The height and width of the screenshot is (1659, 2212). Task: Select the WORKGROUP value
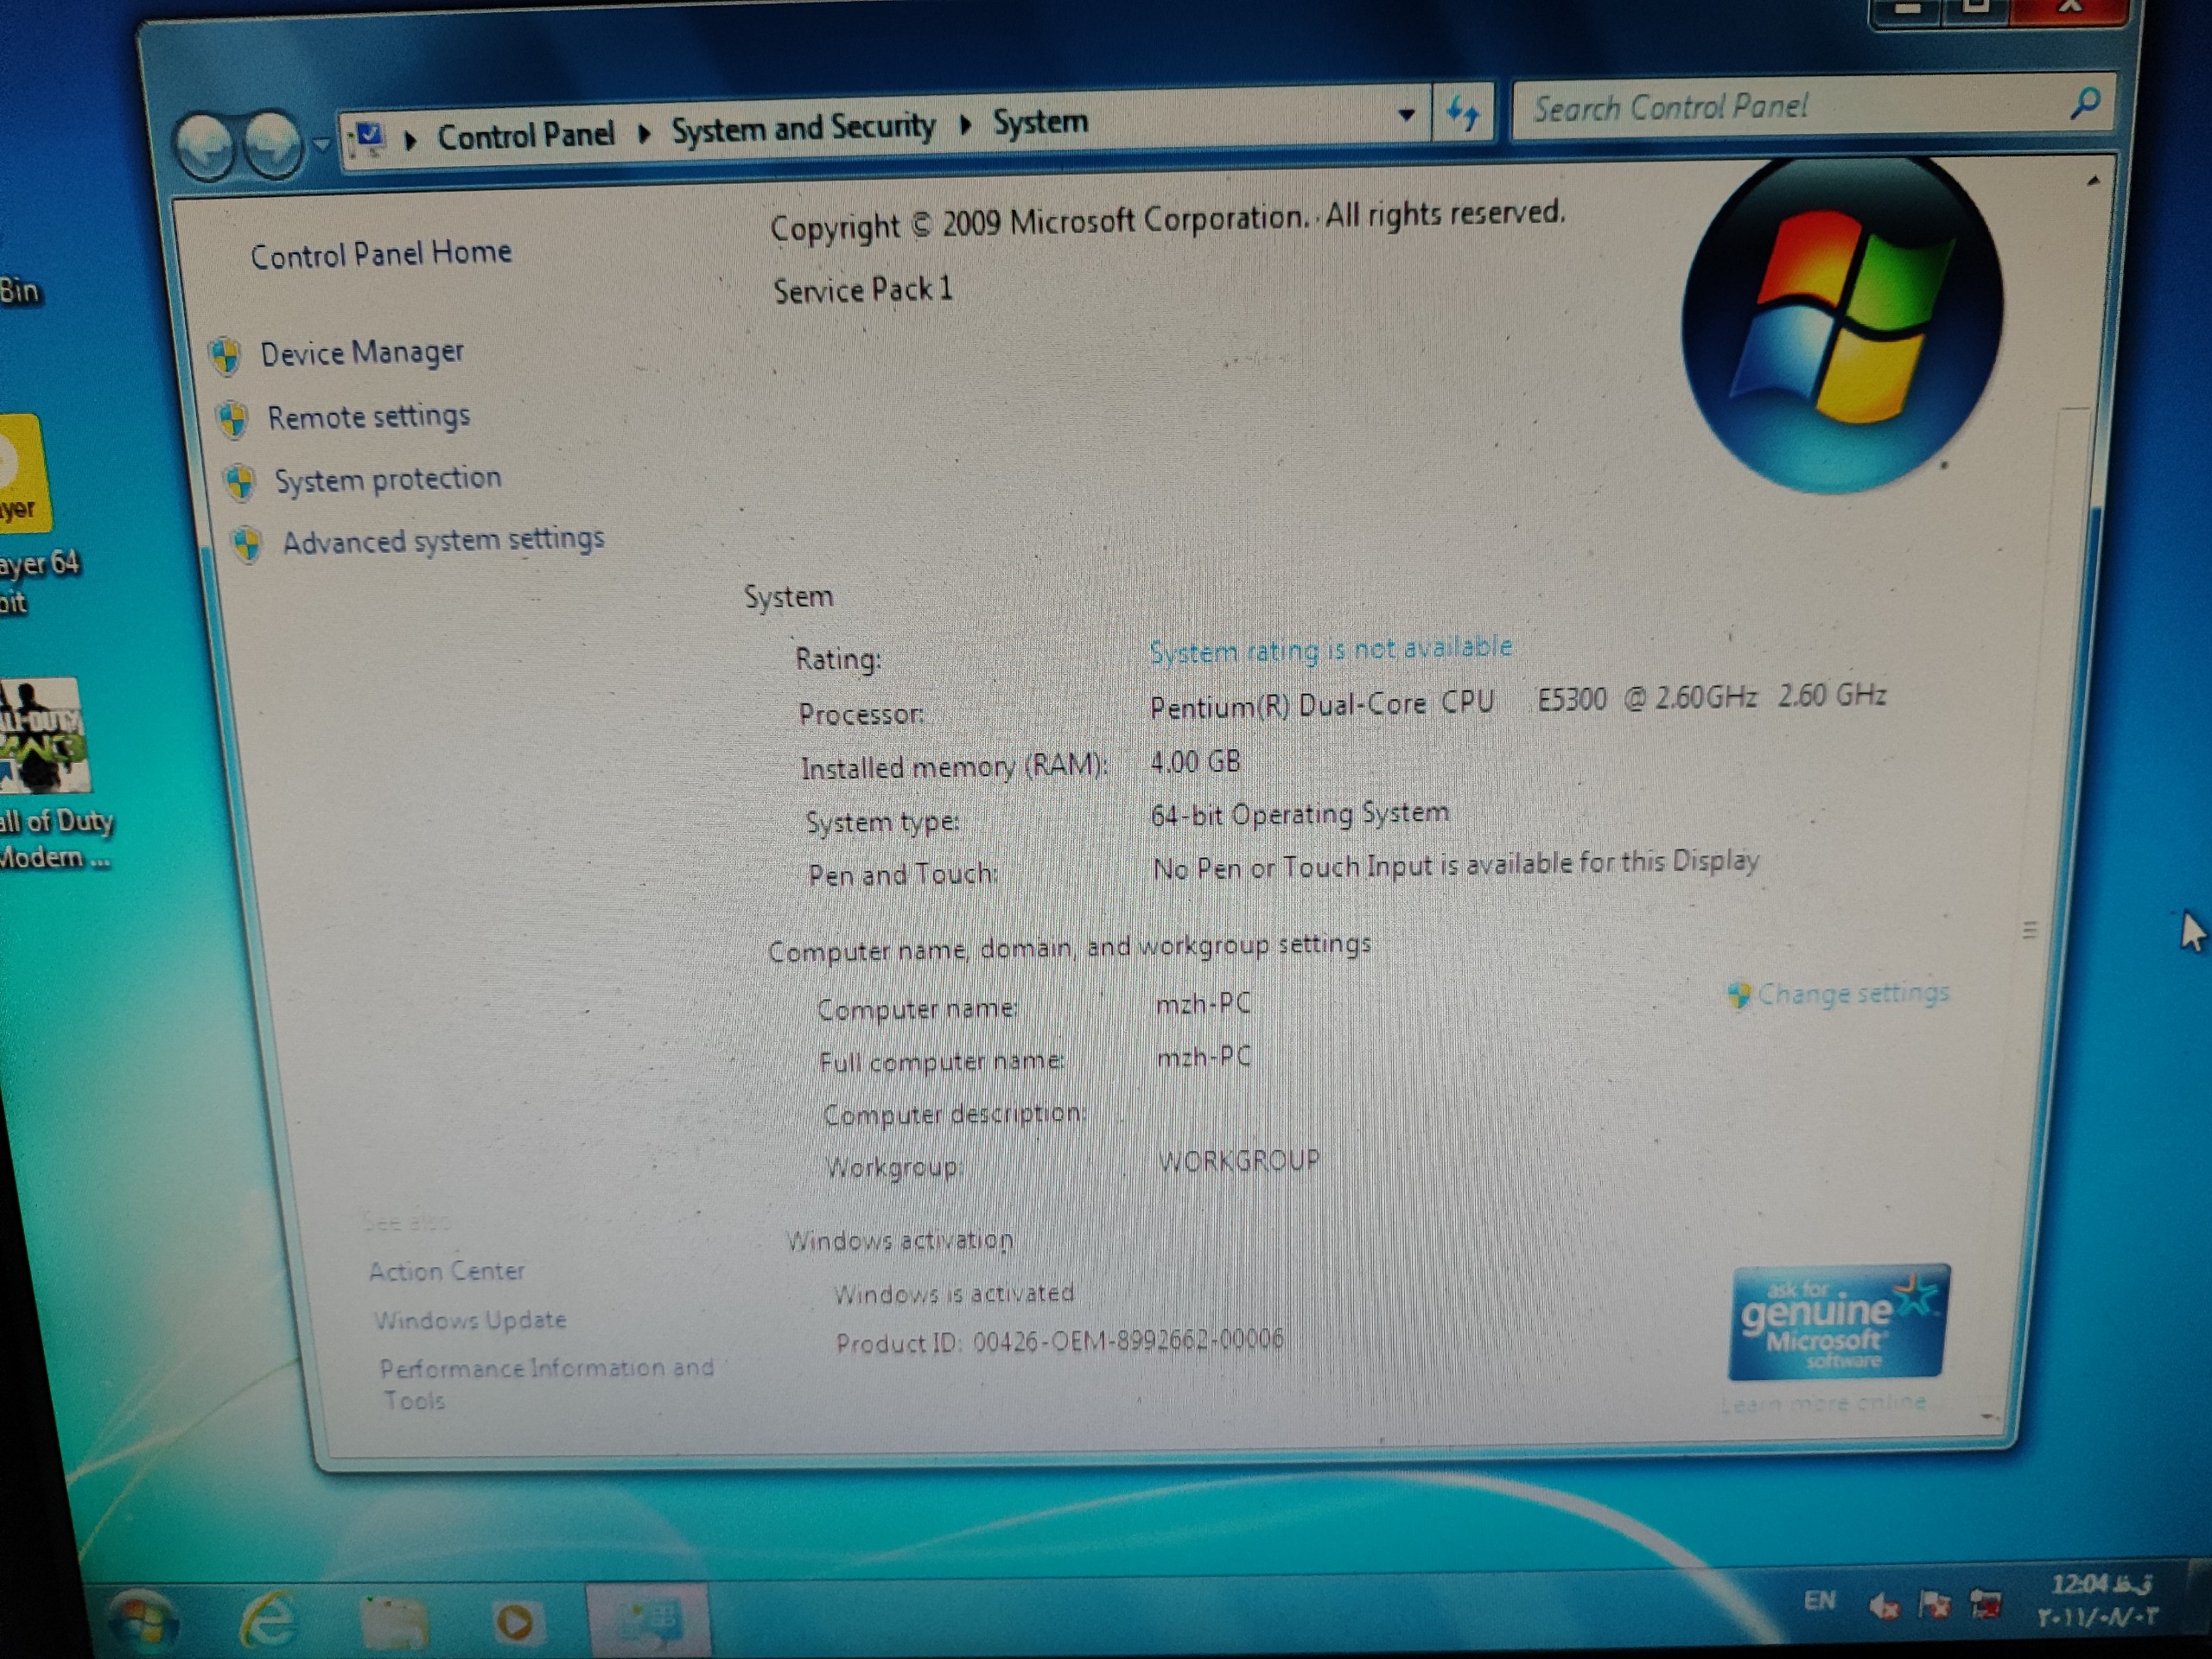coord(1239,1161)
